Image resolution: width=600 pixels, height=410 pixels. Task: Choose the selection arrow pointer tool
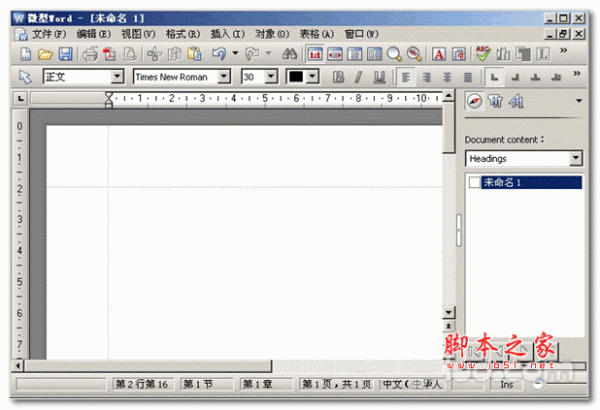(25, 77)
